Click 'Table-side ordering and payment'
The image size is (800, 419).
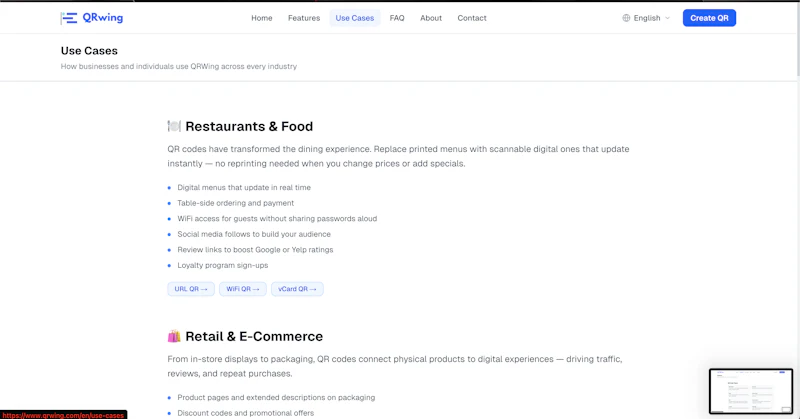click(236, 203)
